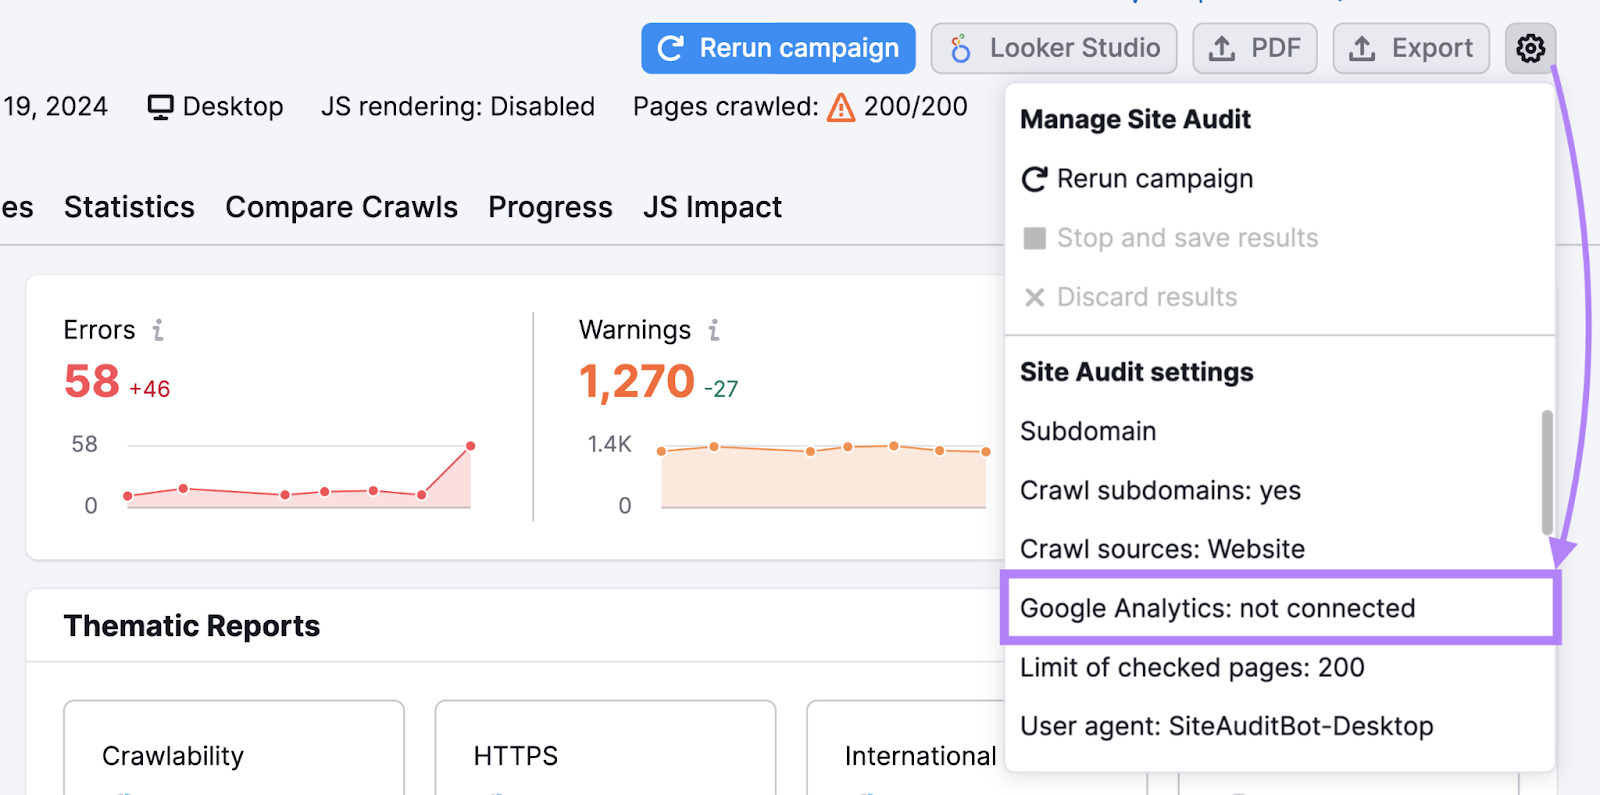Screen dimensions: 1600x795
Task: Open the Crawl sources: Website setting
Action: 1162,549
